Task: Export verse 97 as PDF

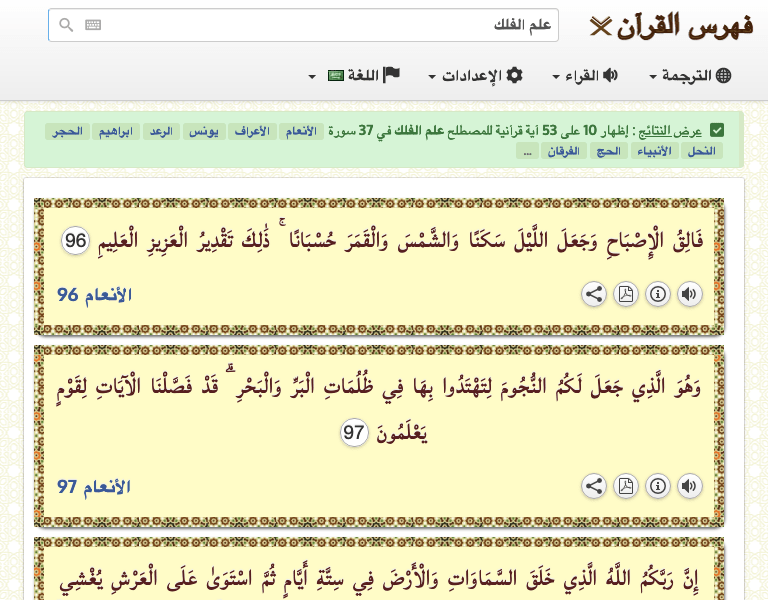Action: click(x=625, y=486)
